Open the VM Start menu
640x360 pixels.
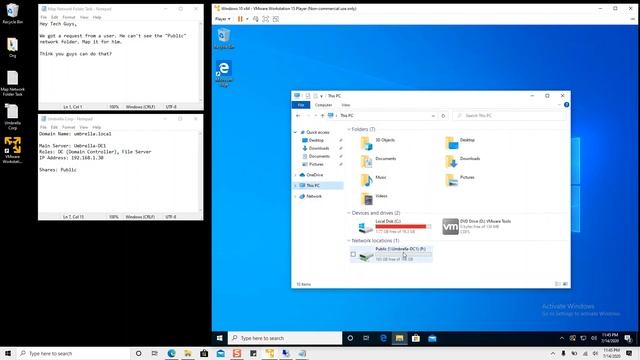click(220, 338)
